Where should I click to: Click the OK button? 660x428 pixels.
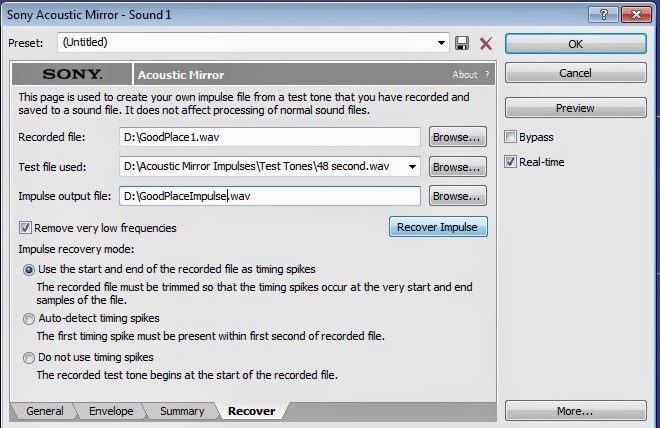pos(575,44)
